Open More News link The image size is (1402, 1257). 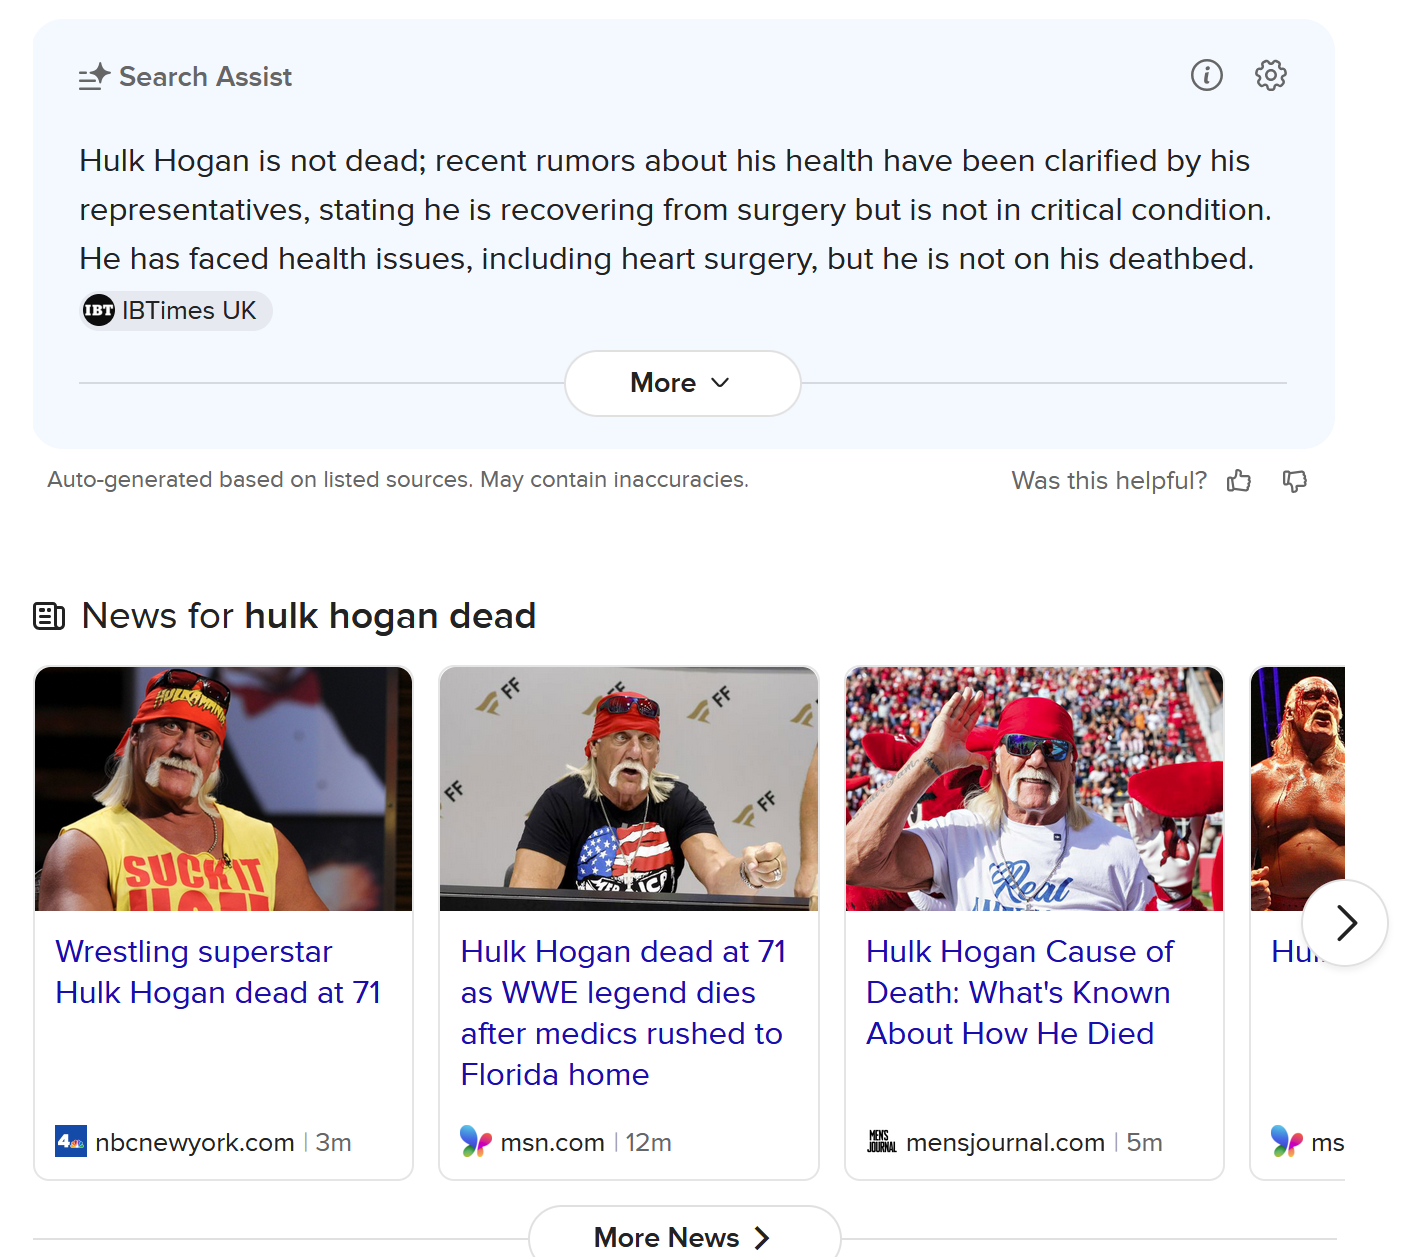point(684,1237)
